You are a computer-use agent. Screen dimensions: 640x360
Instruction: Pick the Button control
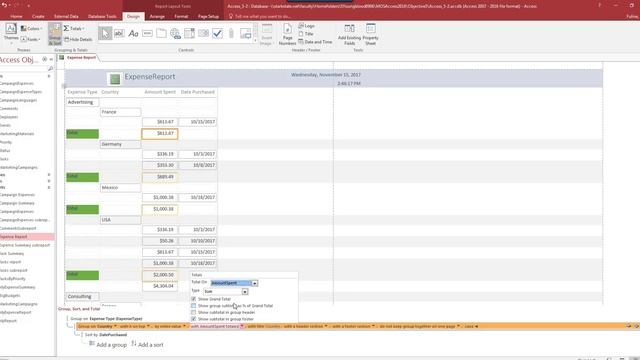coord(147,33)
